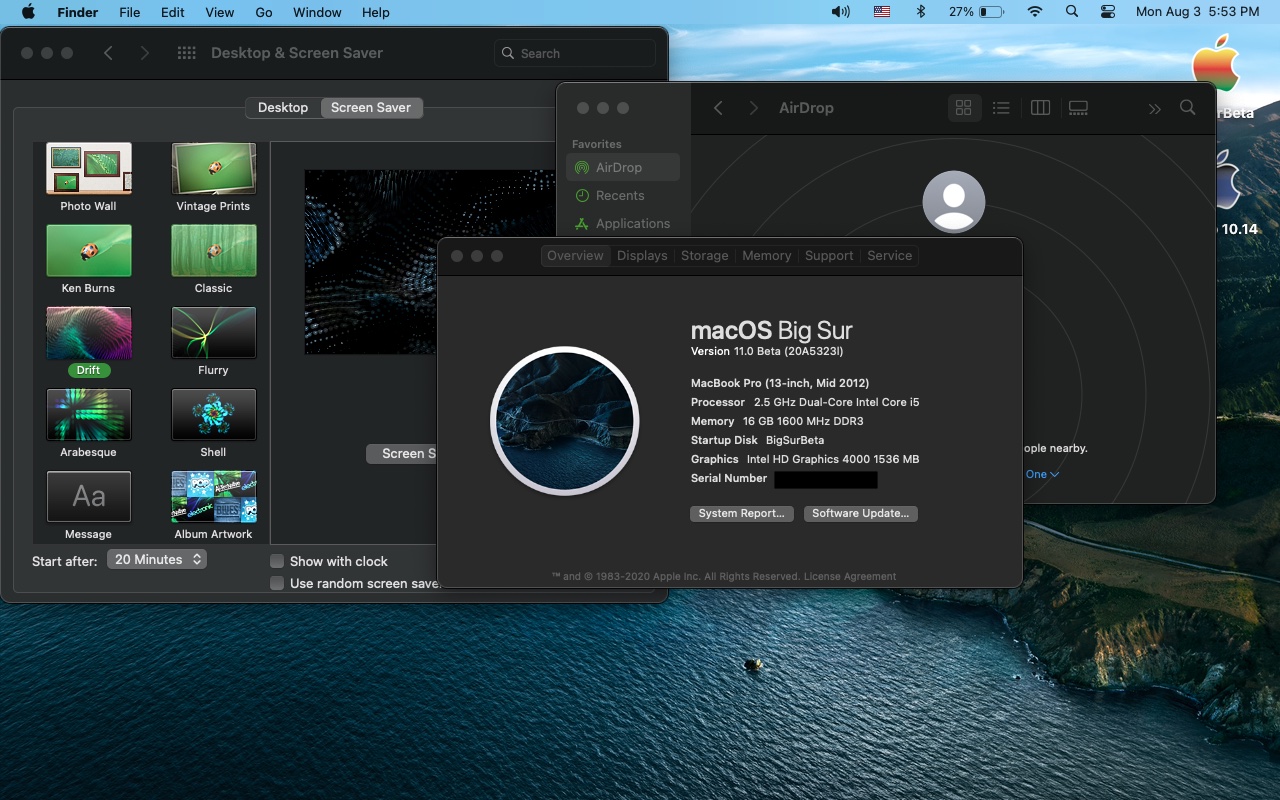The width and height of the screenshot is (1280, 800).
Task: Switch Finder to gallery view
Action: coord(1078,108)
